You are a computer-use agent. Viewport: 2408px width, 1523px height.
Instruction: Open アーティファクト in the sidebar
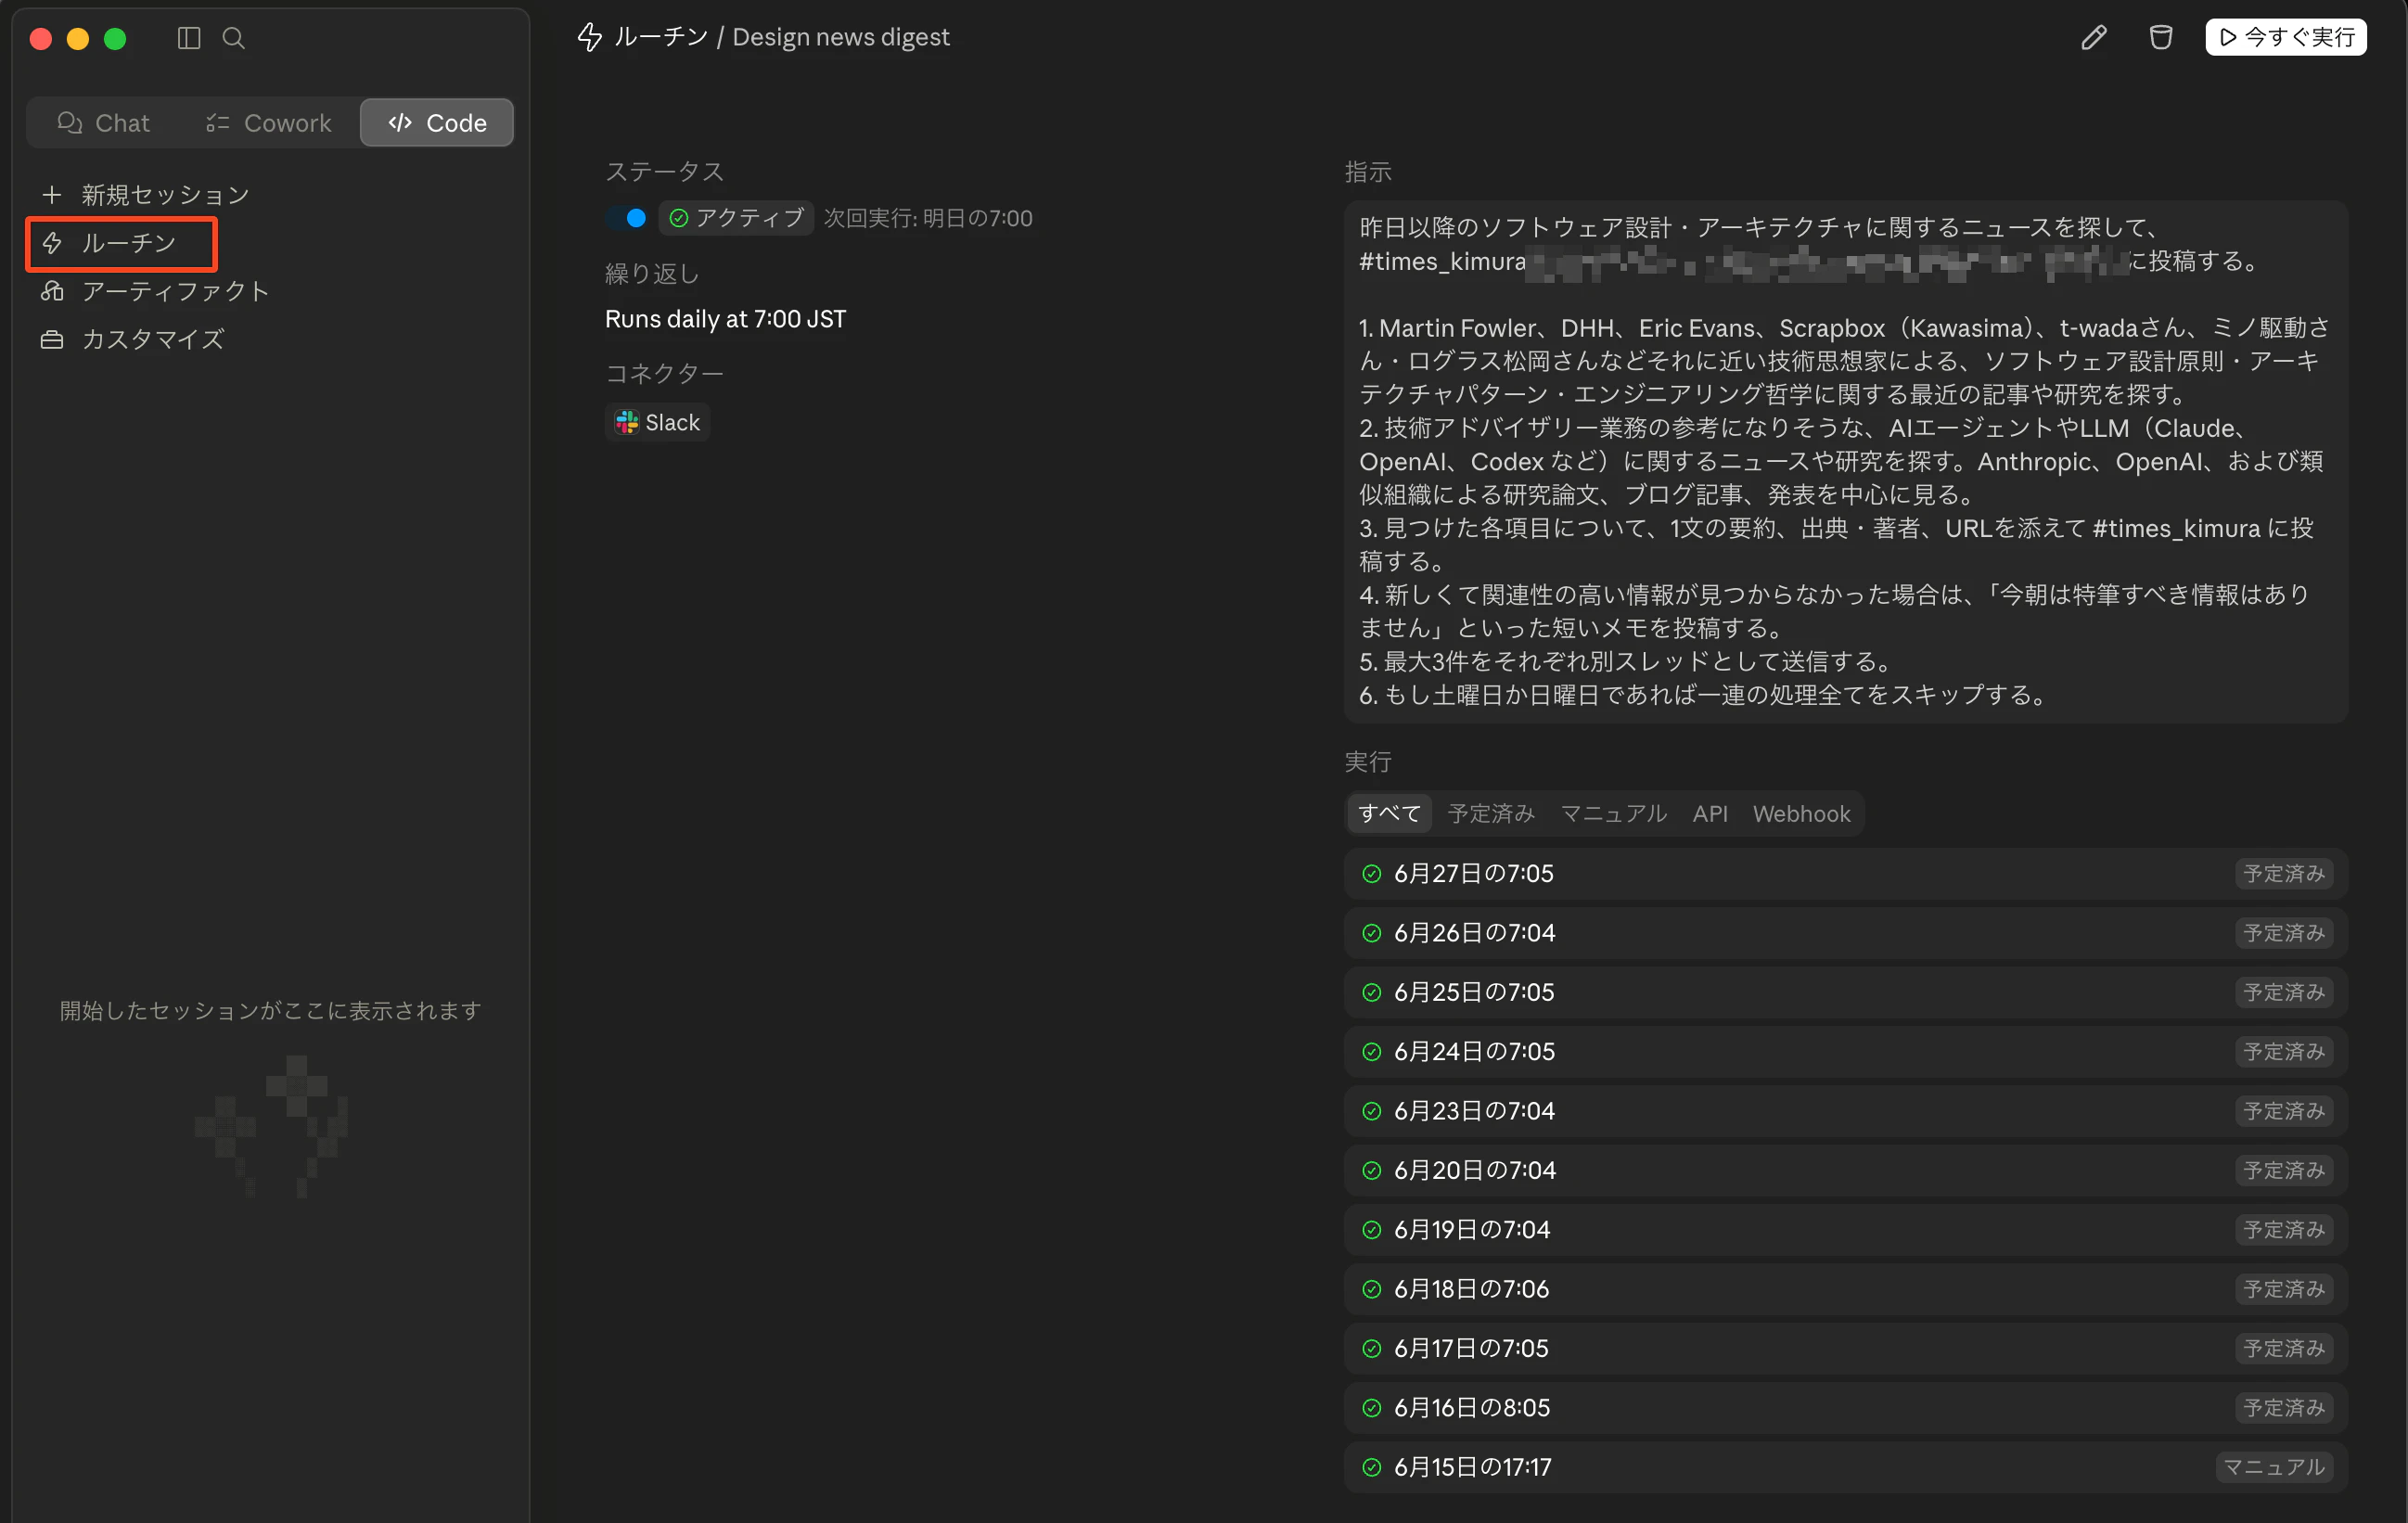(x=155, y=291)
